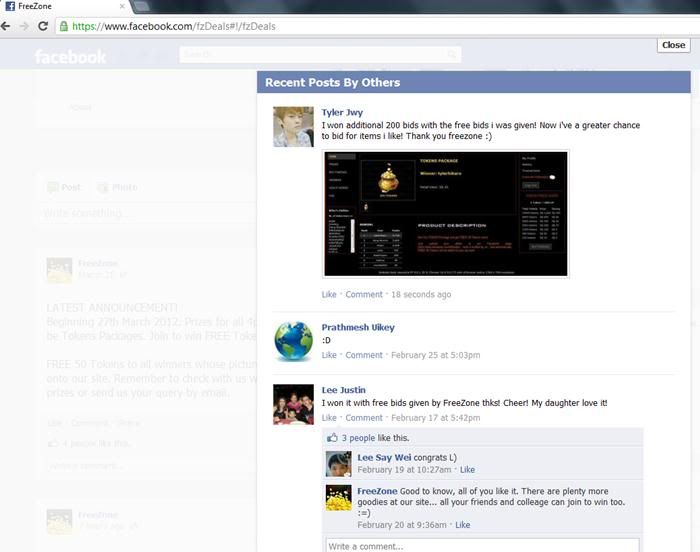
Task: Click 'February 25 at 5:03pm' timestamp
Action: tap(436, 355)
